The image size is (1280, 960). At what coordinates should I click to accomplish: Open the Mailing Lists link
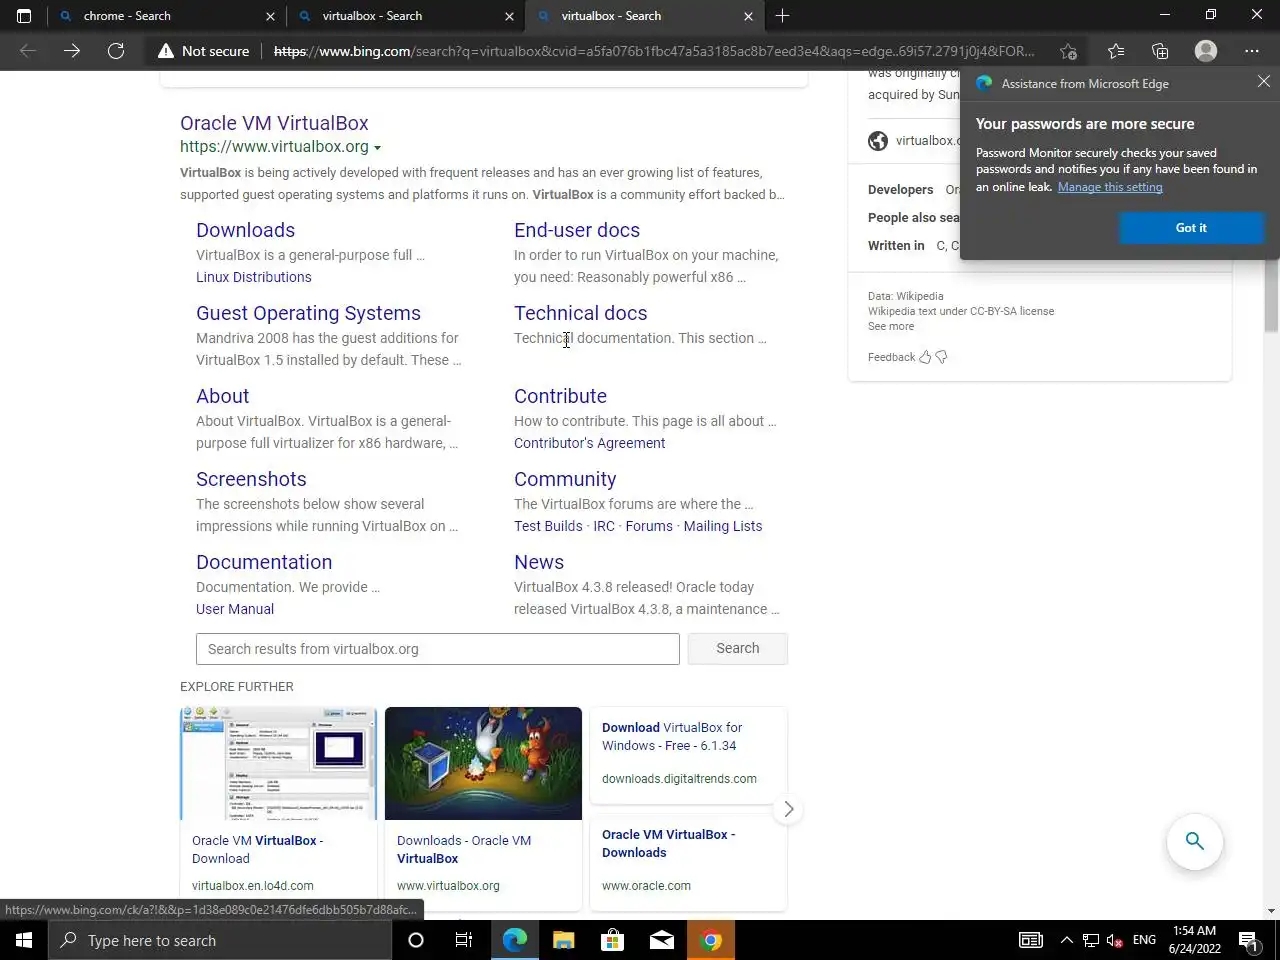click(723, 526)
